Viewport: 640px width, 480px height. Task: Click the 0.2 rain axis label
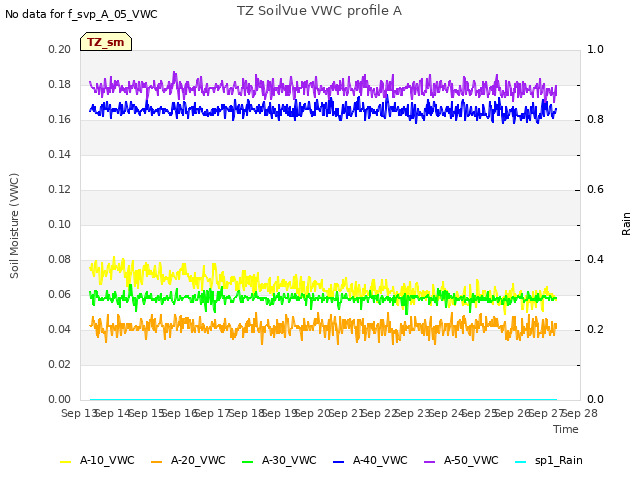pos(595,329)
